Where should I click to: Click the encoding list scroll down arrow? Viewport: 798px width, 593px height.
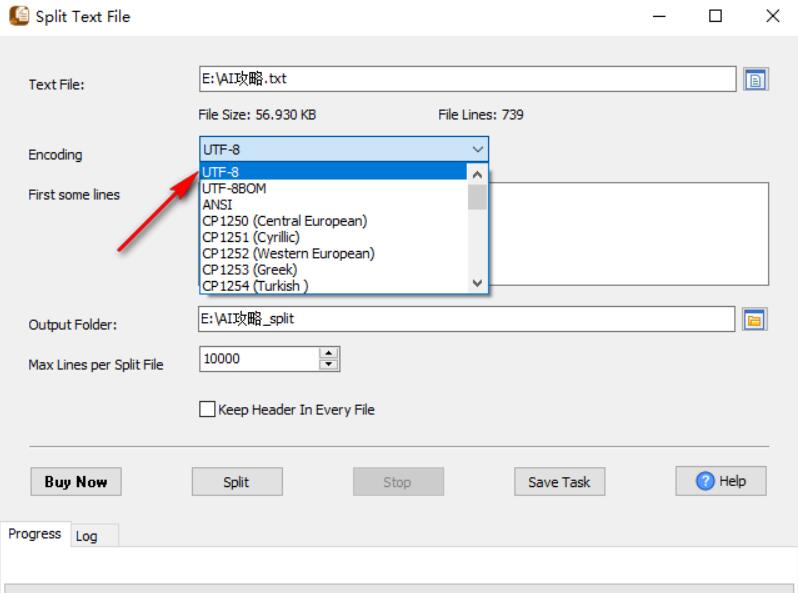click(x=477, y=283)
